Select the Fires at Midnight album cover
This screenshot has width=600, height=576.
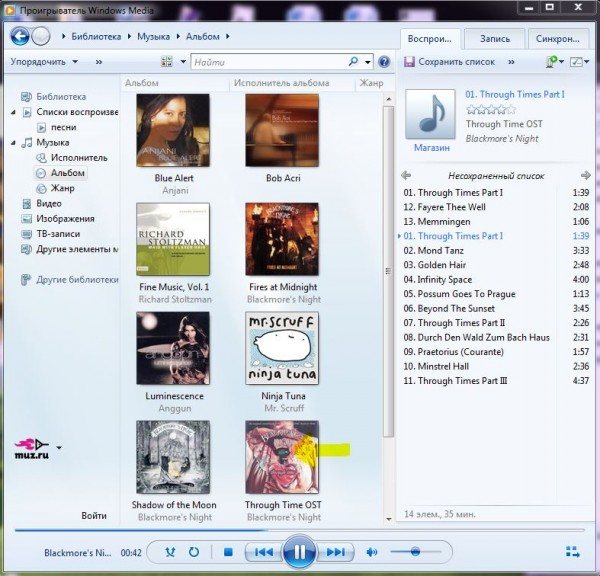point(282,239)
